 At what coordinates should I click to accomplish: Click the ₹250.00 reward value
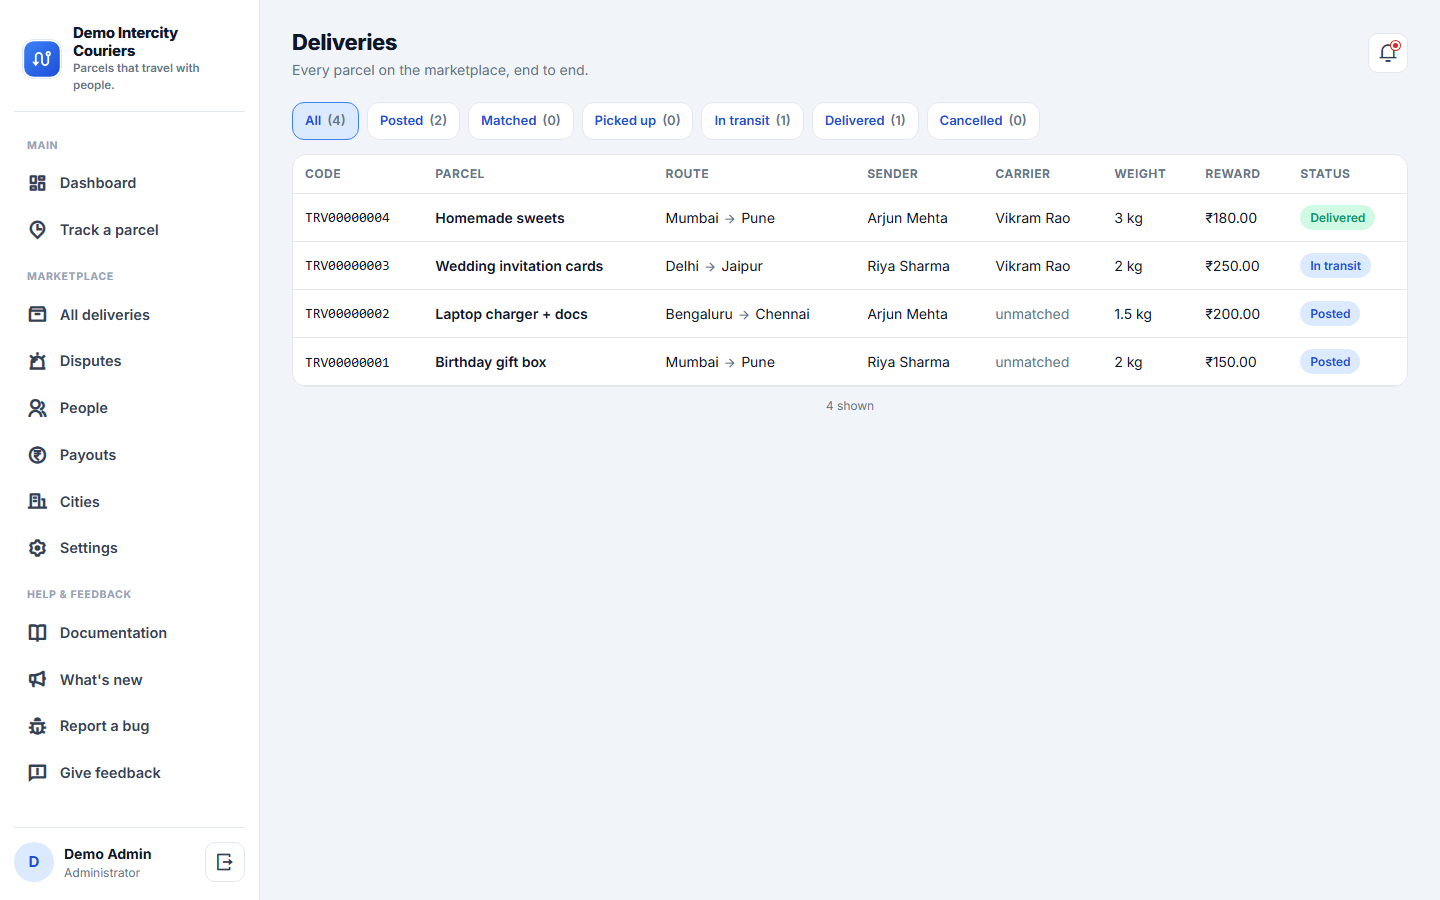(x=1232, y=266)
